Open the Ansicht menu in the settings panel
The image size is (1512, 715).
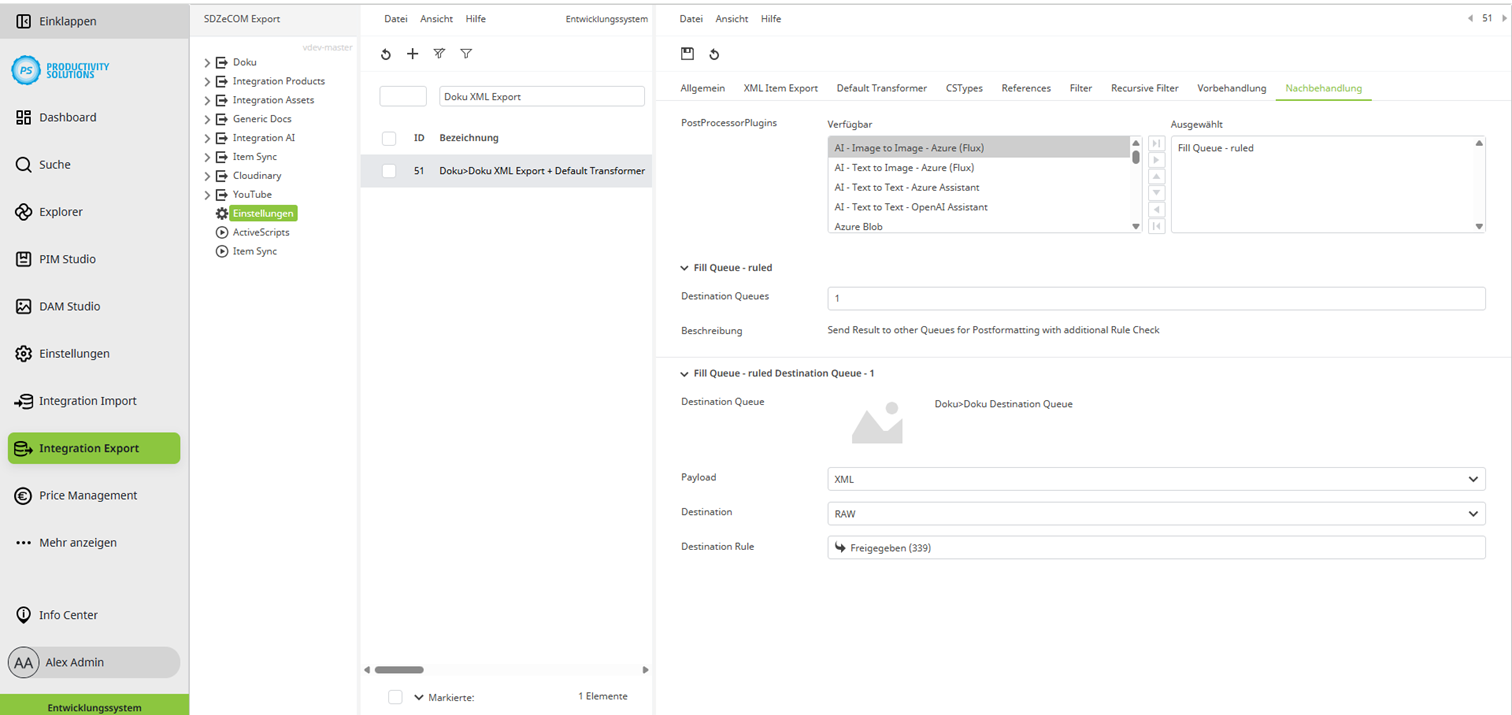731,18
